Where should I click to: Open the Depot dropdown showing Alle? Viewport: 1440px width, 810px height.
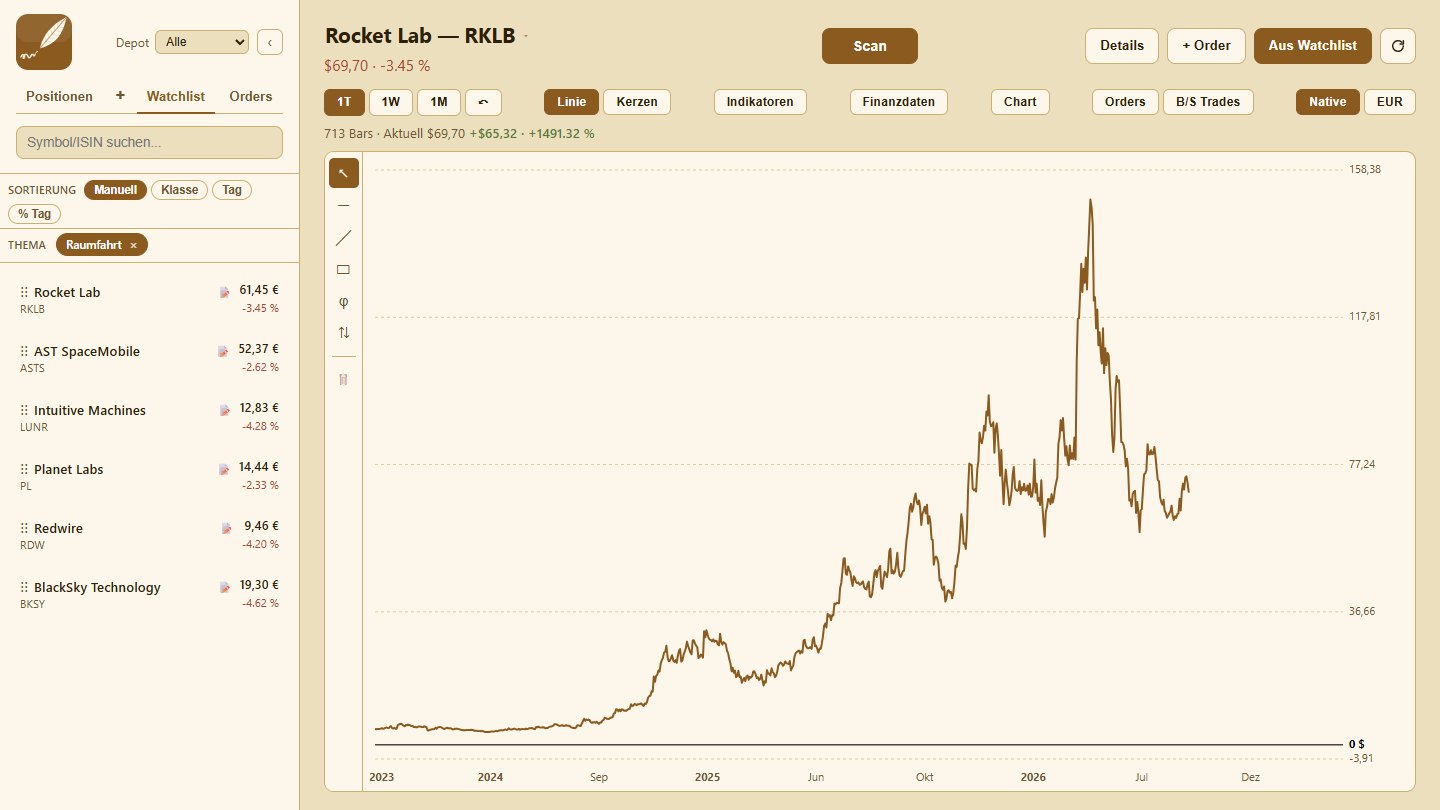202,42
